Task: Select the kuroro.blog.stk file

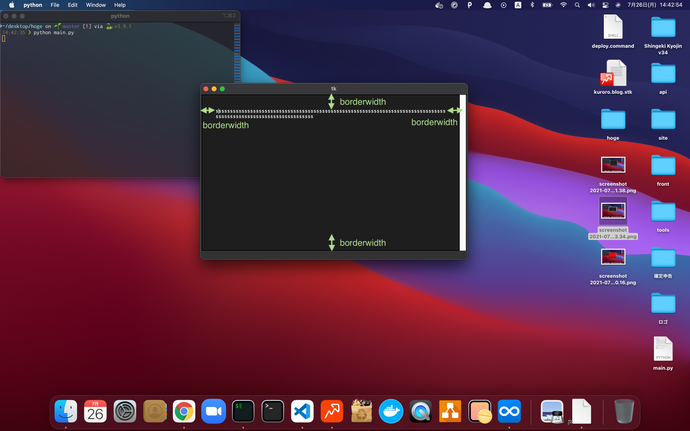Action: 613,77
